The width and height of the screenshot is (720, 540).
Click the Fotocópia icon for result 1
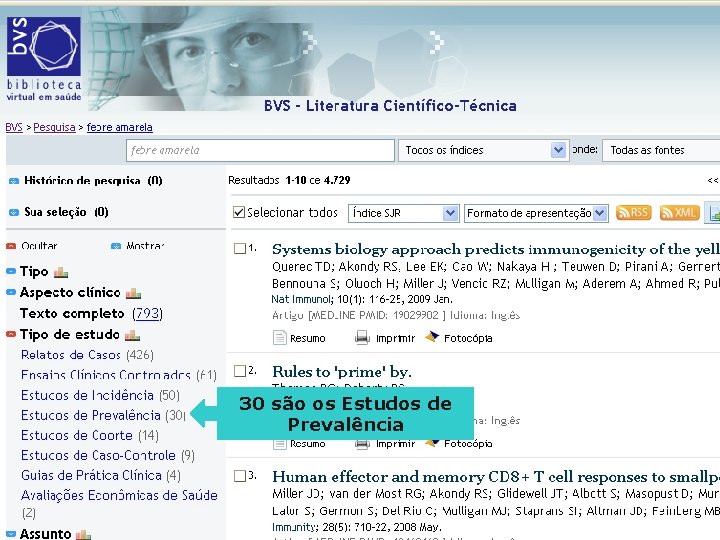click(432, 337)
